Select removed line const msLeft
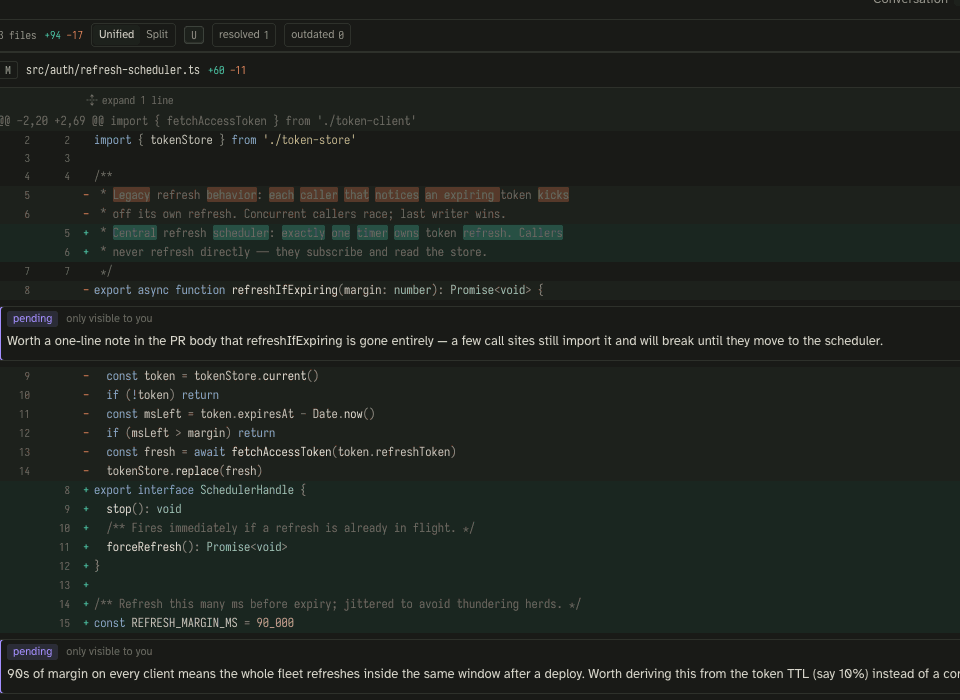The height and width of the screenshot is (700, 960). (480, 413)
